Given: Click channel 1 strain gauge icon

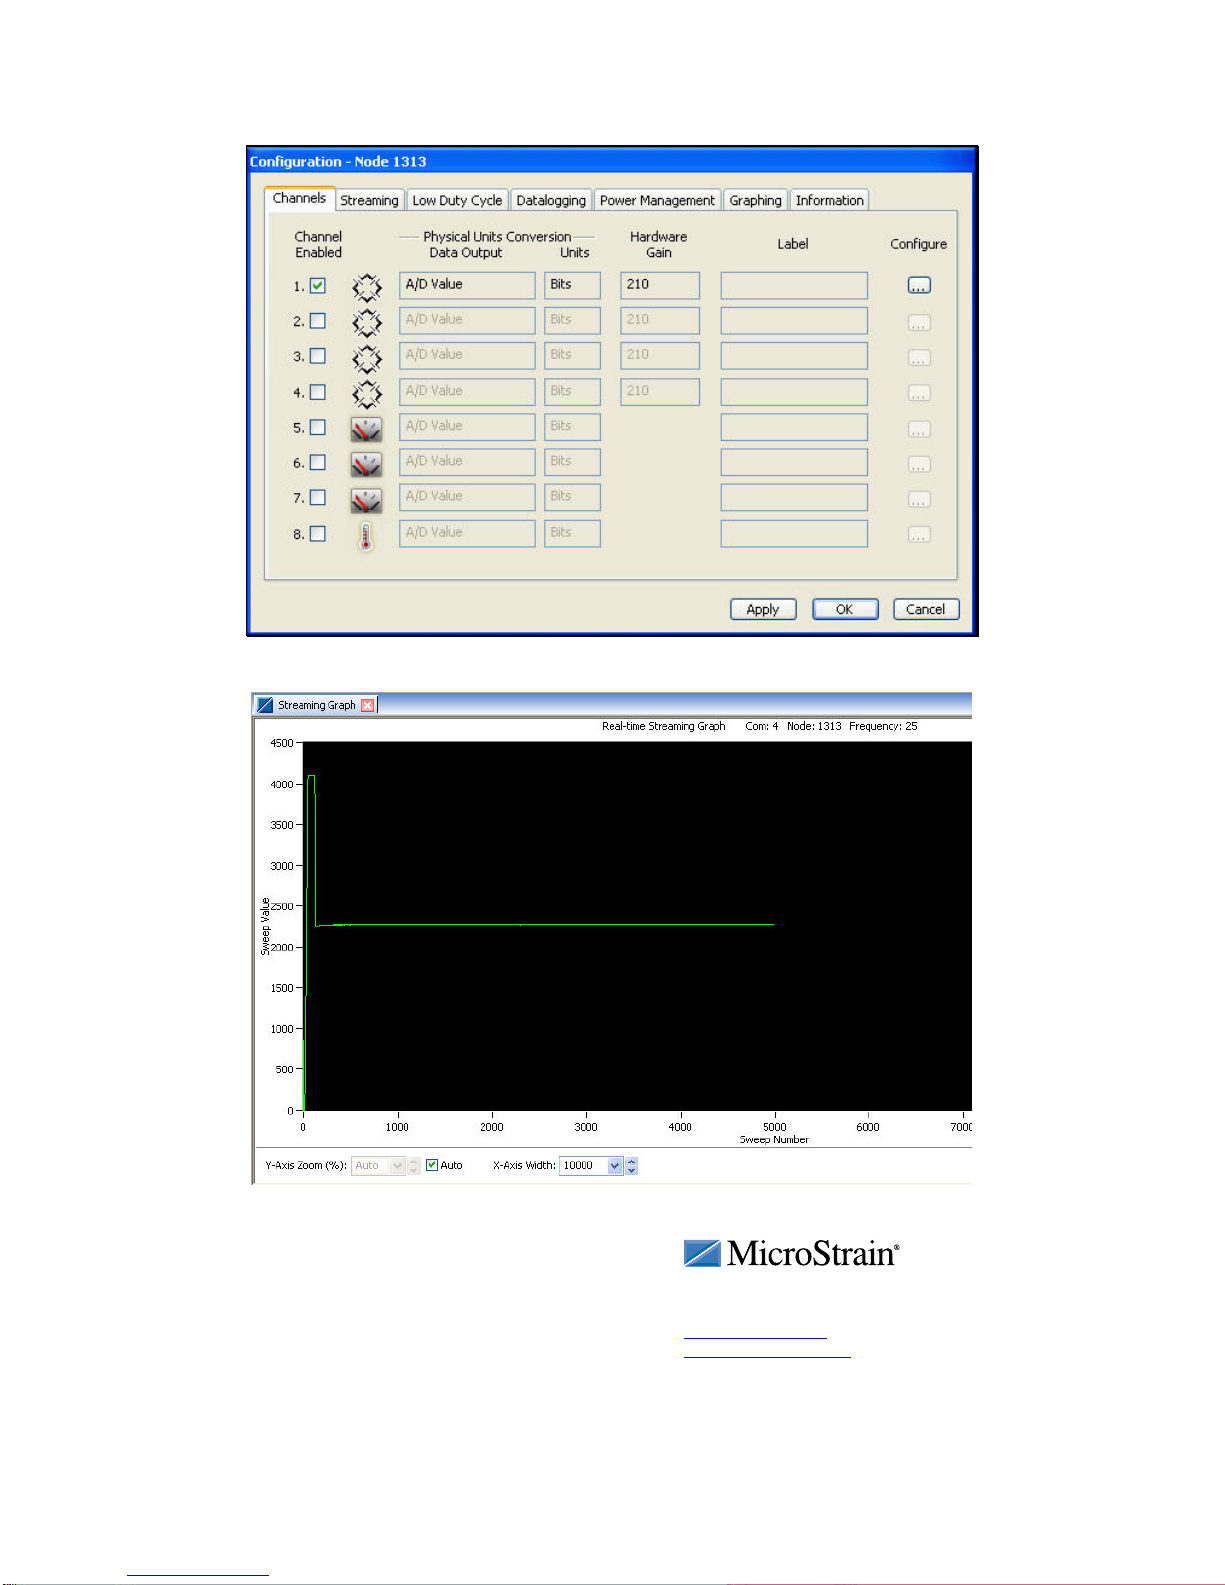Looking at the screenshot, I should pyautogui.click(x=367, y=288).
